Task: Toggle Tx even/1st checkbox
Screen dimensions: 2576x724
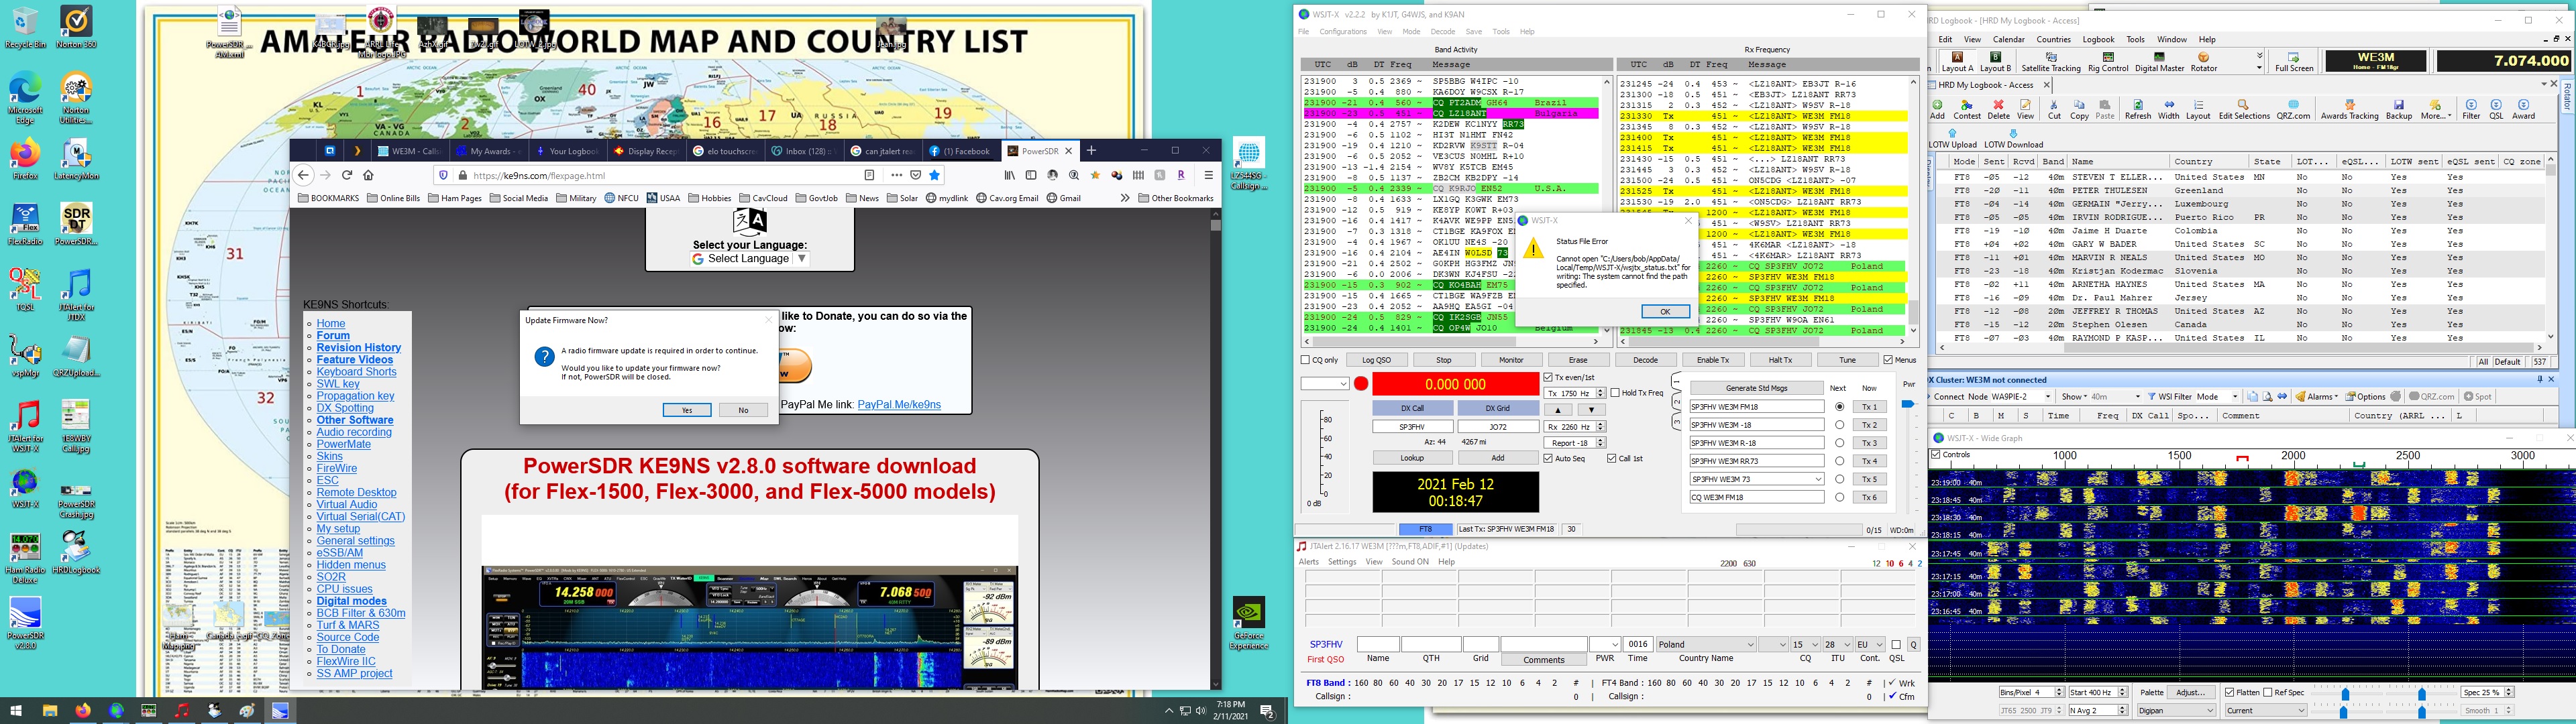Action: tap(1548, 378)
